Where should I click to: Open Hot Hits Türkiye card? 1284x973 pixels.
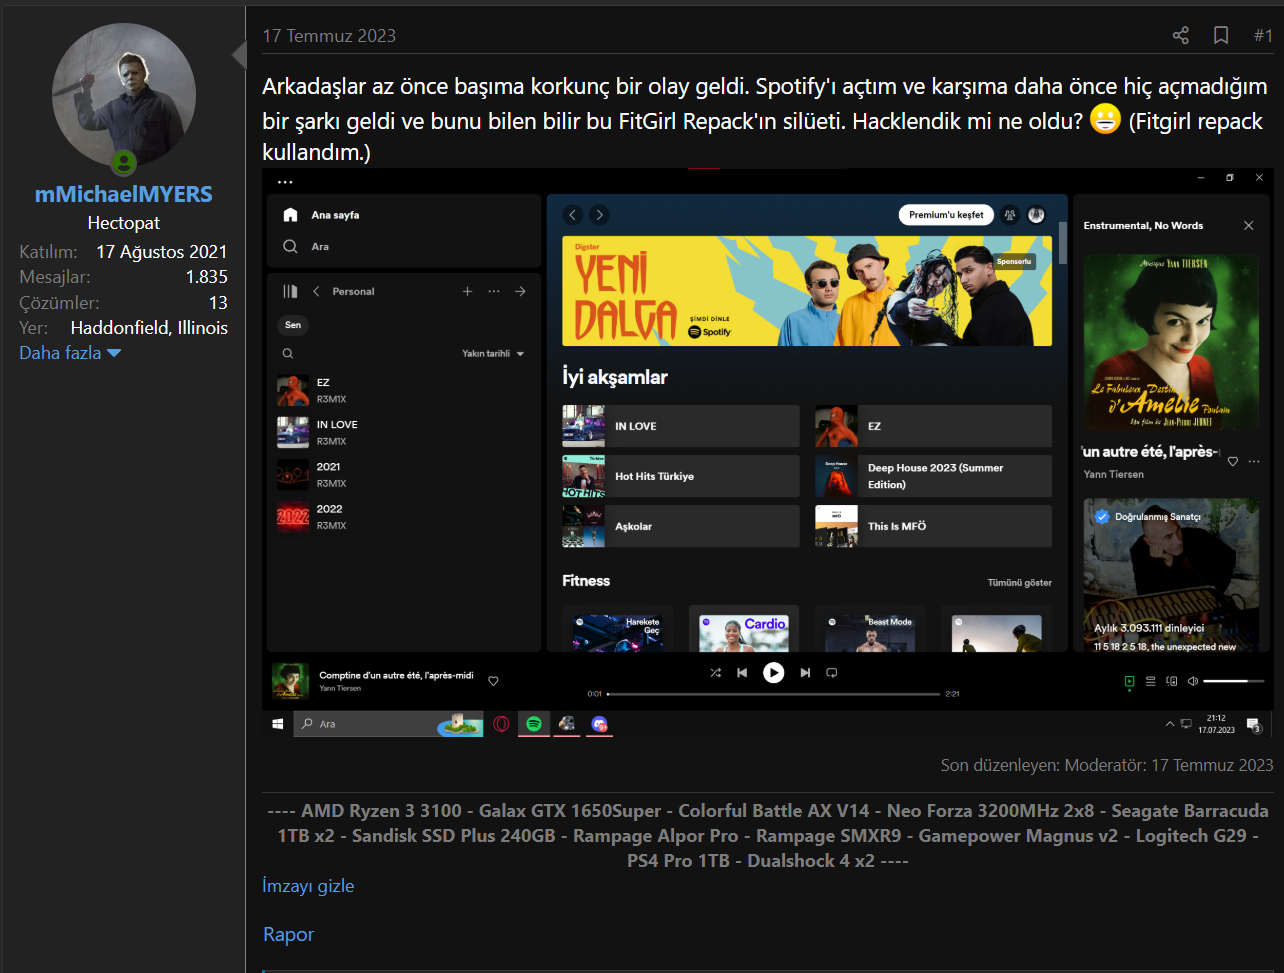[681, 476]
